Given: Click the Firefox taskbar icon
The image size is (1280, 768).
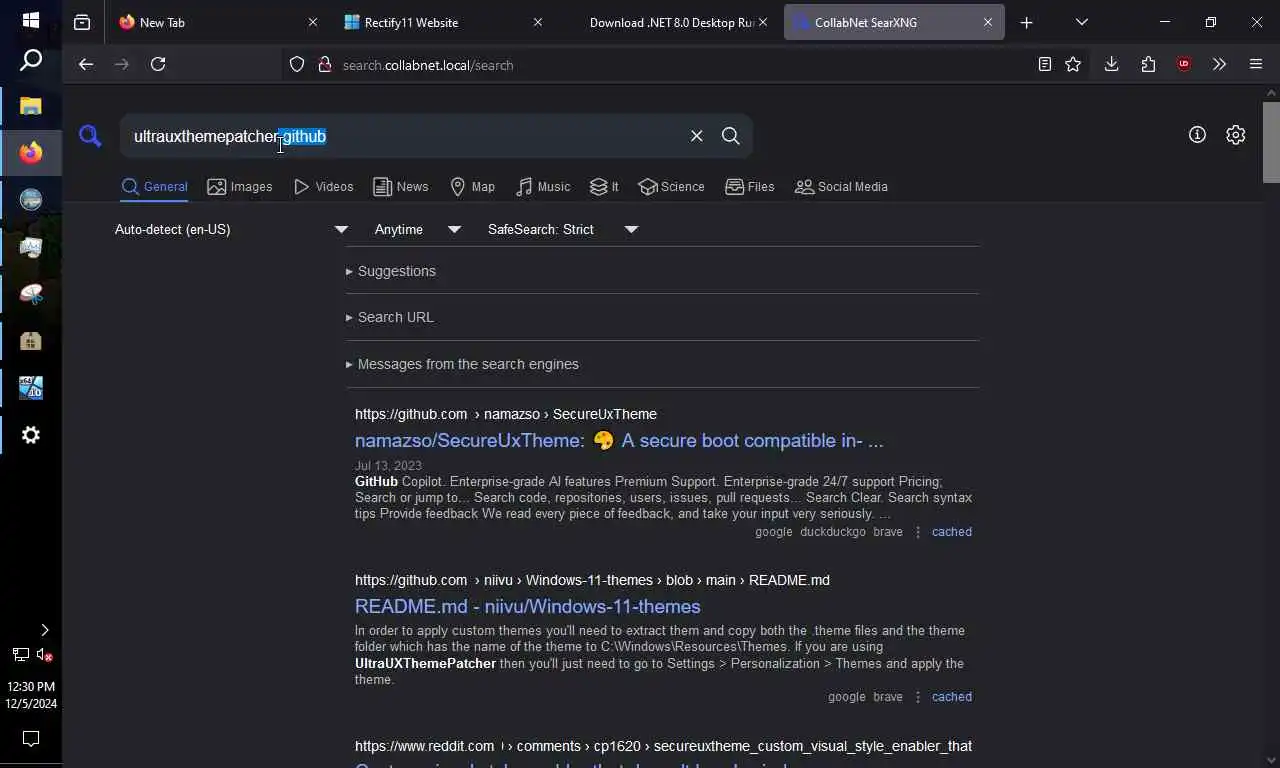Looking at the screenshot, I should click(30, 152).
